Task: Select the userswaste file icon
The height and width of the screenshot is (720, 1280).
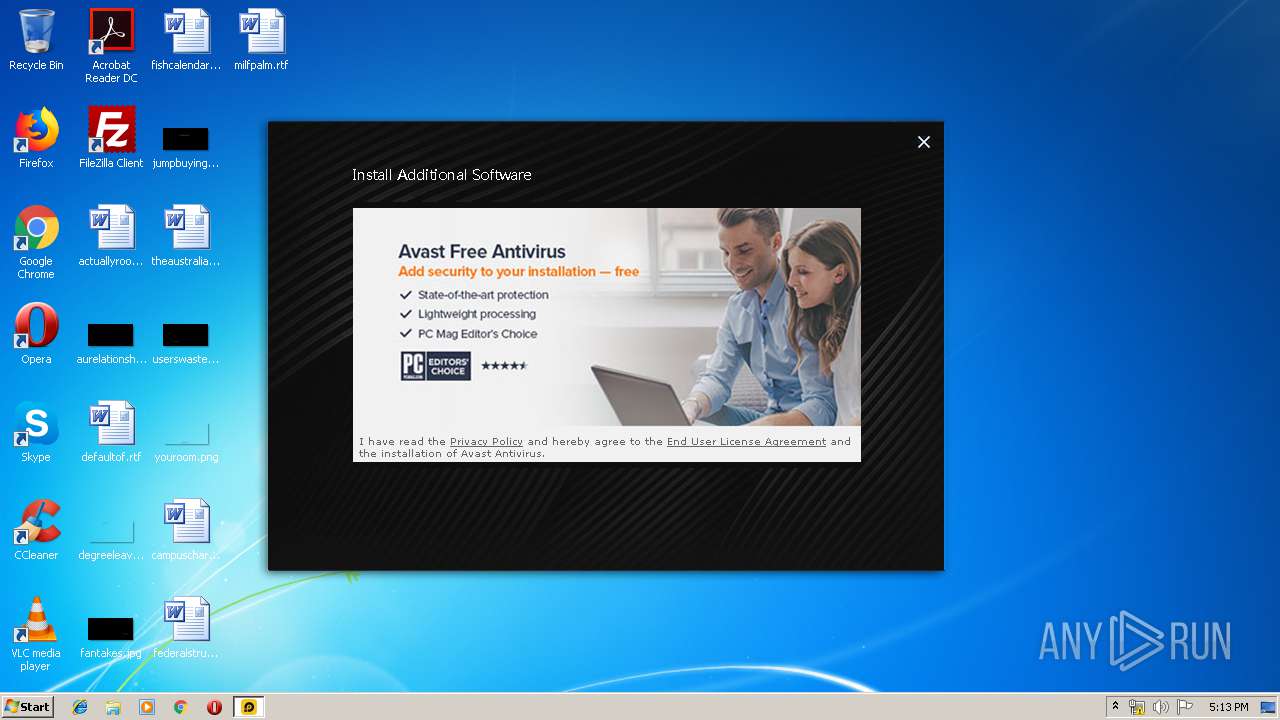Action: [186, 342]
